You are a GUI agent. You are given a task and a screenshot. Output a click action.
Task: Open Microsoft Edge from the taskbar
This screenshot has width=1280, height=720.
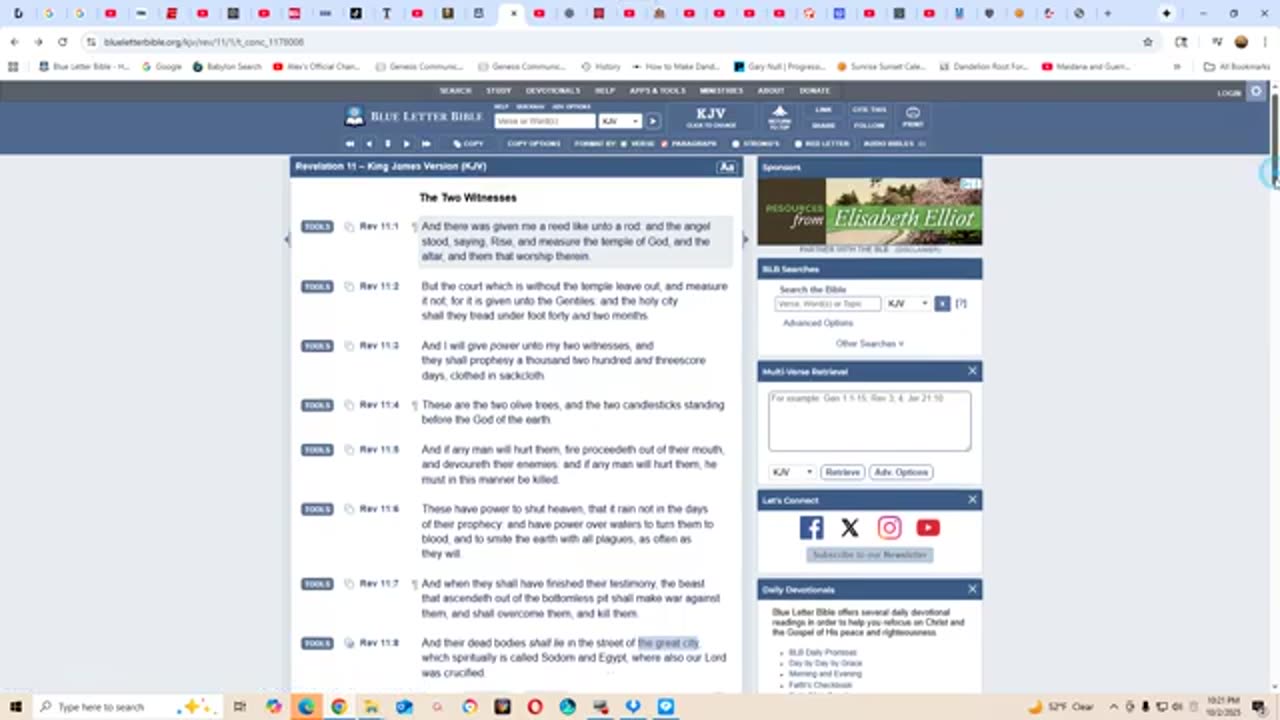click(x=306, y=707)
